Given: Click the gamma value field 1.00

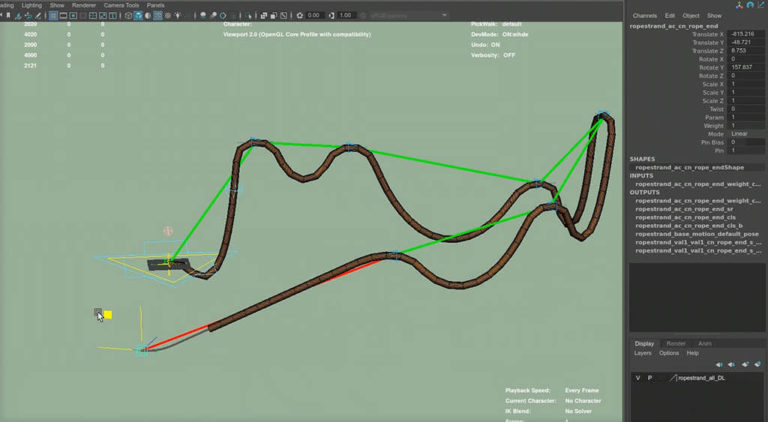Looking at the screenshot, I should tap(346, 16).
